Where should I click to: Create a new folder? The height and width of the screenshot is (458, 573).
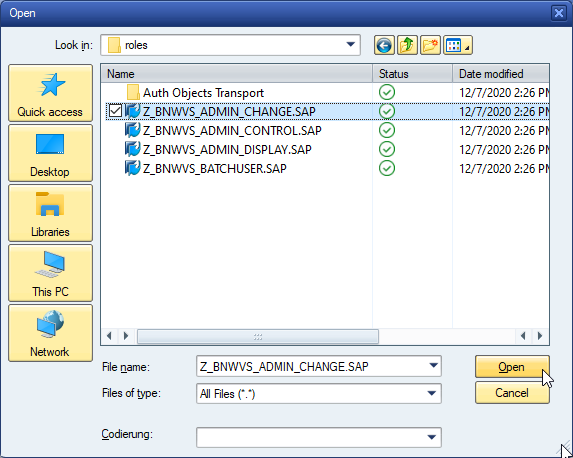[430, 45]
